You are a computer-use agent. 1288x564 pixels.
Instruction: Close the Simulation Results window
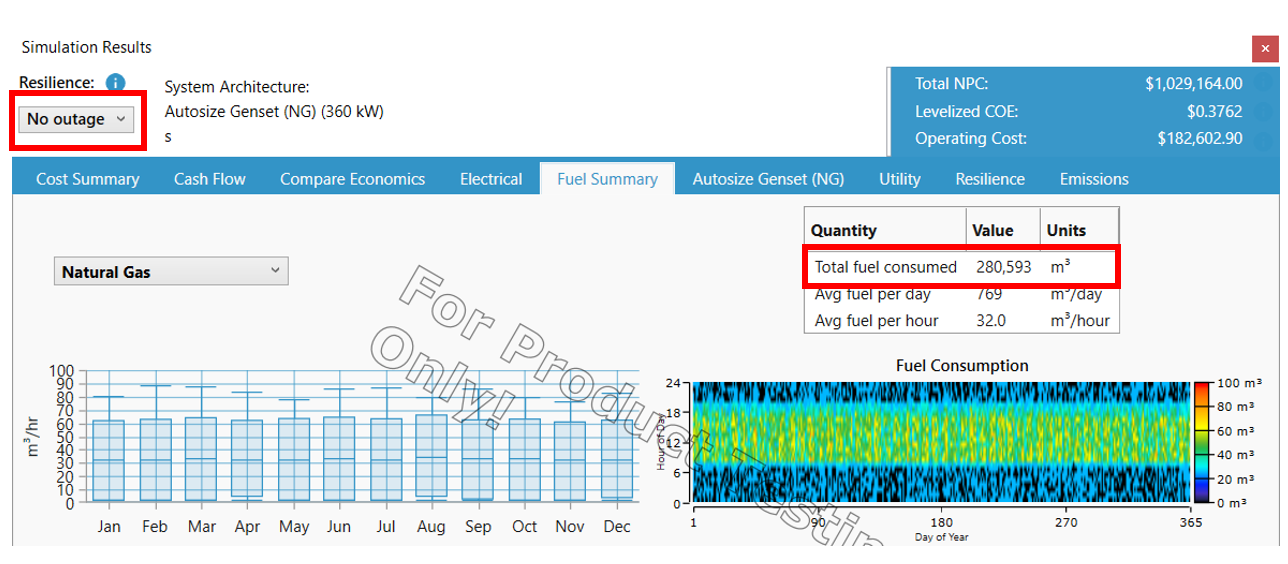point(1264,48)
